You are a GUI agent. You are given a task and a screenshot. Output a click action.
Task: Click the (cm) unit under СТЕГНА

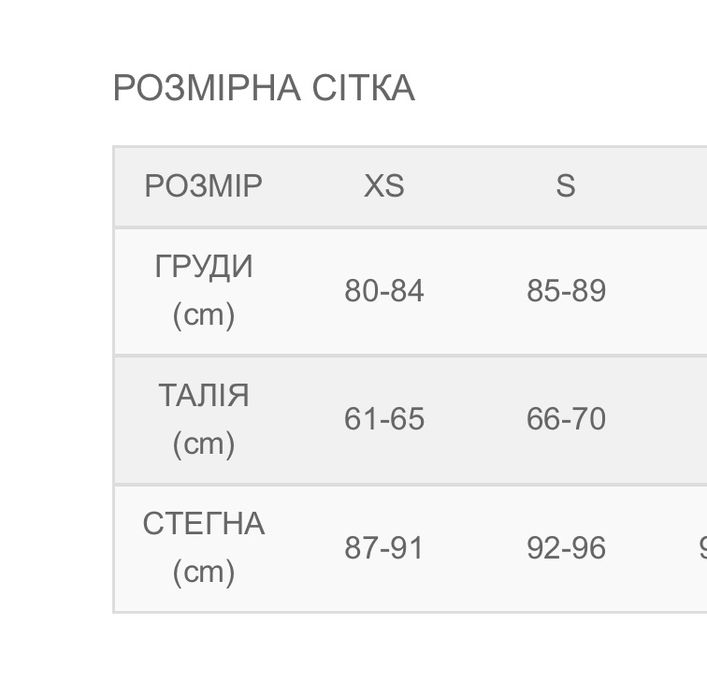[x=204, y=572]
